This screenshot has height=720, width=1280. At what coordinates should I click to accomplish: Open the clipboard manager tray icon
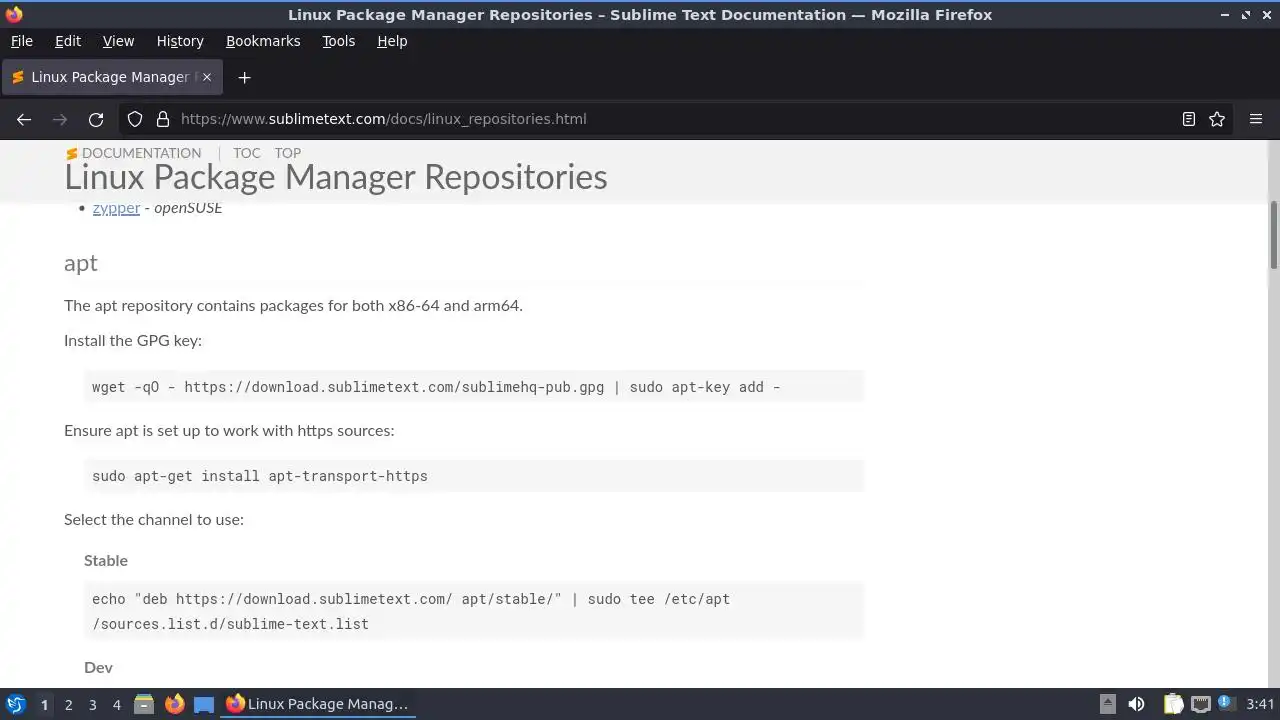(1173, 704)
